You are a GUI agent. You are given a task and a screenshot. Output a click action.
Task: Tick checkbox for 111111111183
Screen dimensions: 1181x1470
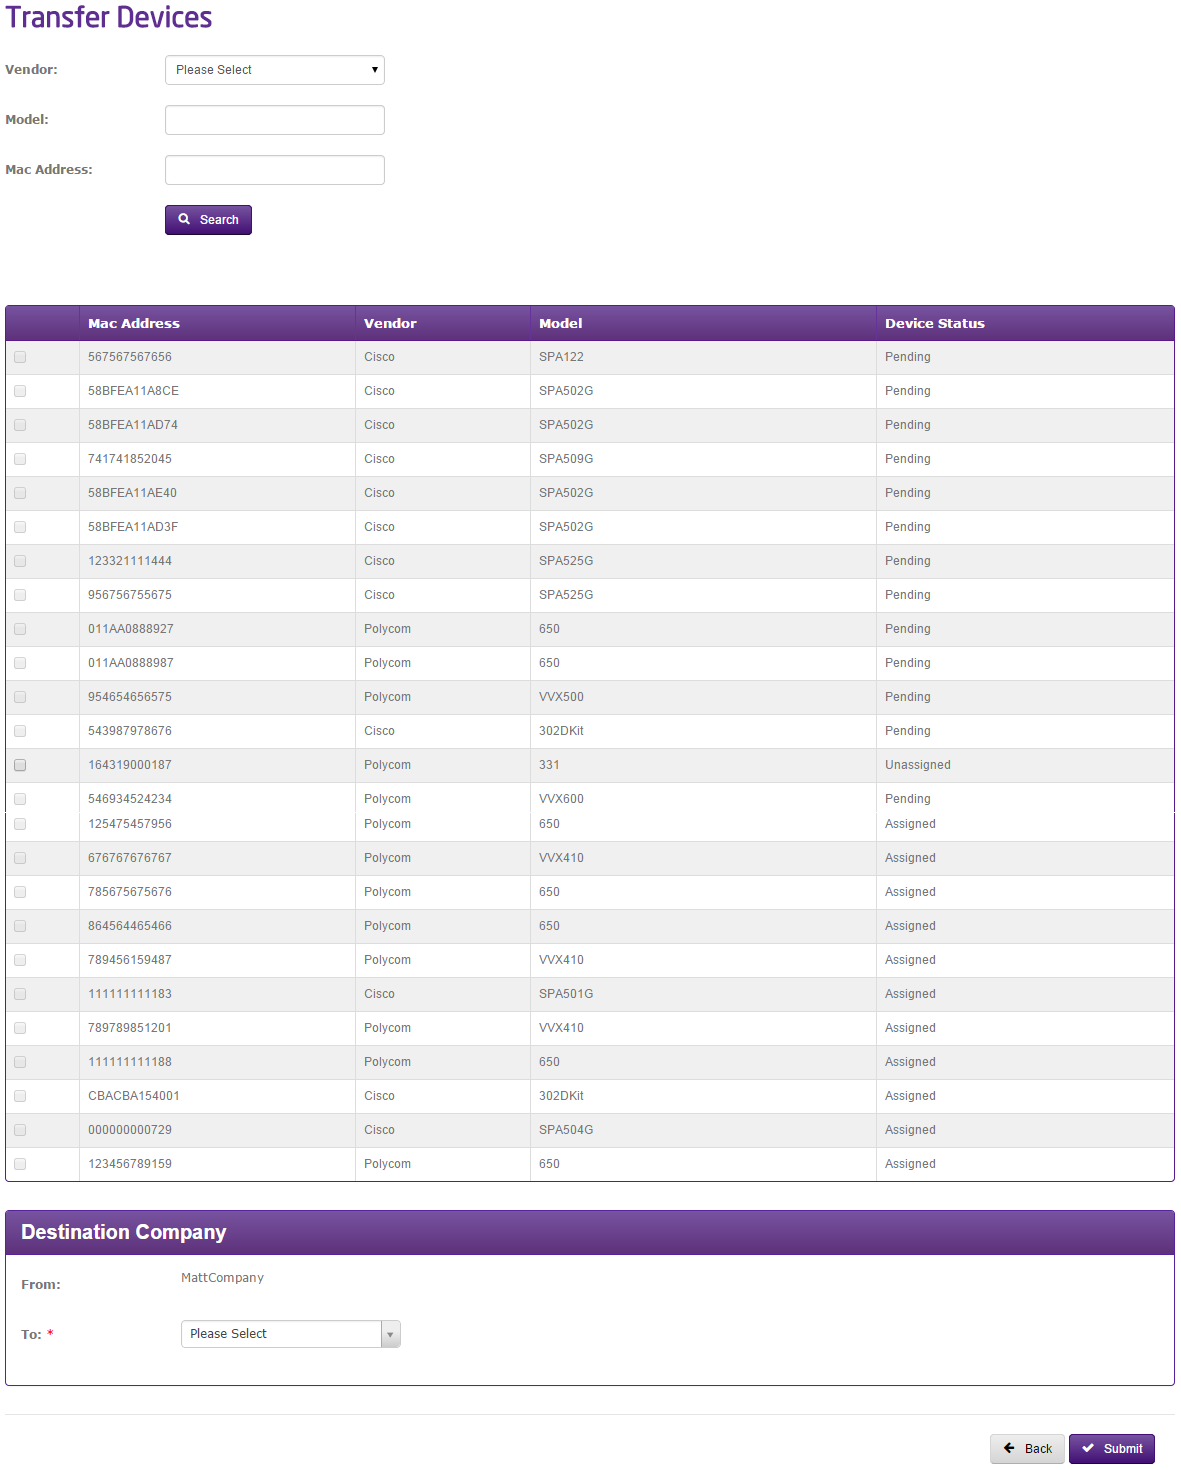(20, 994)
